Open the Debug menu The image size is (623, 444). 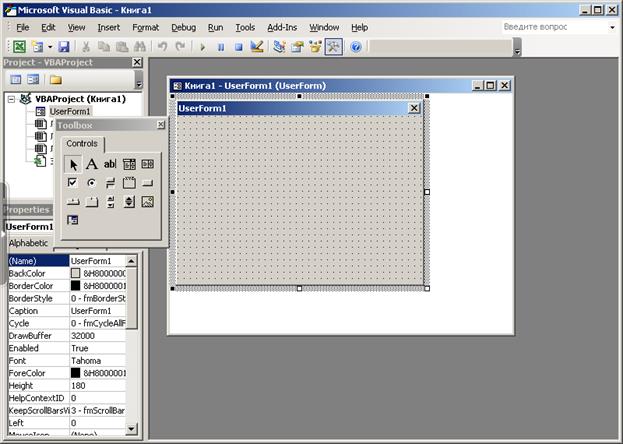[183, 27]
